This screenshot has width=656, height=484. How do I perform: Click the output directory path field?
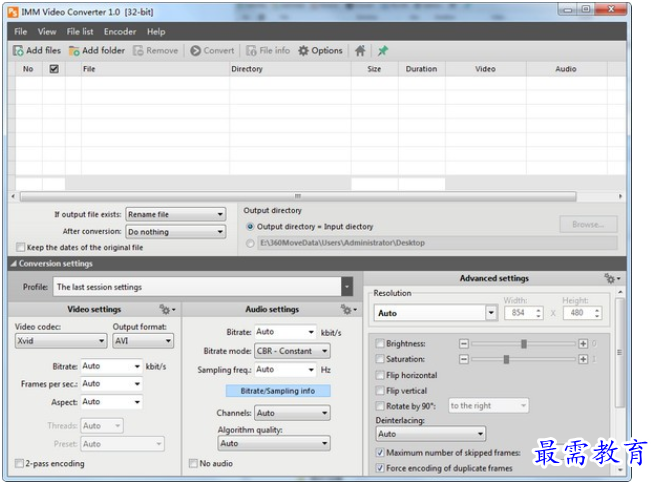(x=437, y=243)
